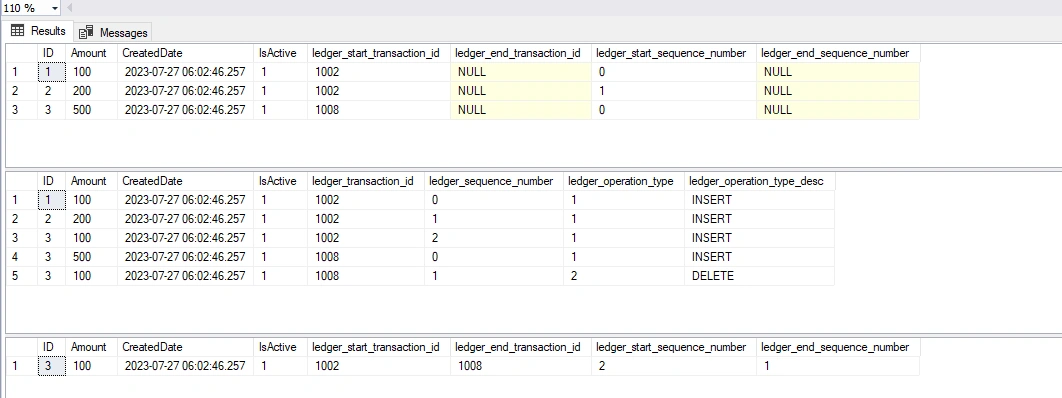Select Amount 500 in the NULL row
The height and width of the screenshot is (398, 1062).
coord(91,110)
